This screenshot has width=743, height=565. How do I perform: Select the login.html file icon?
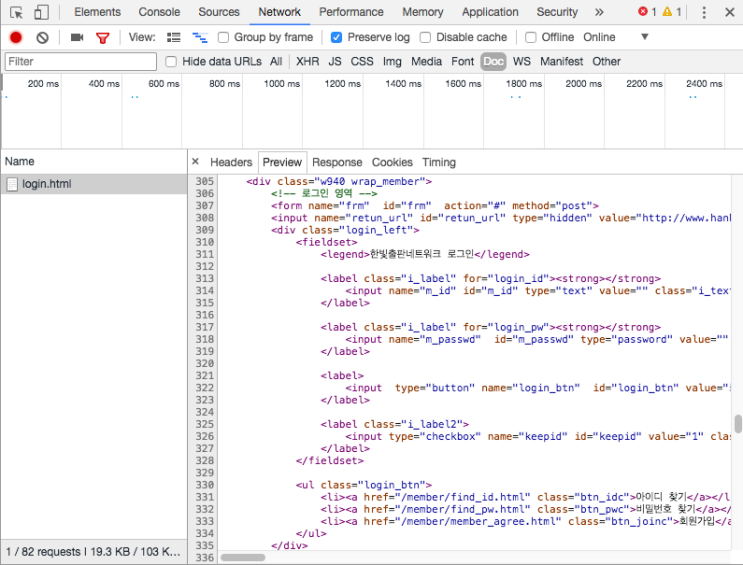point(12,184)
